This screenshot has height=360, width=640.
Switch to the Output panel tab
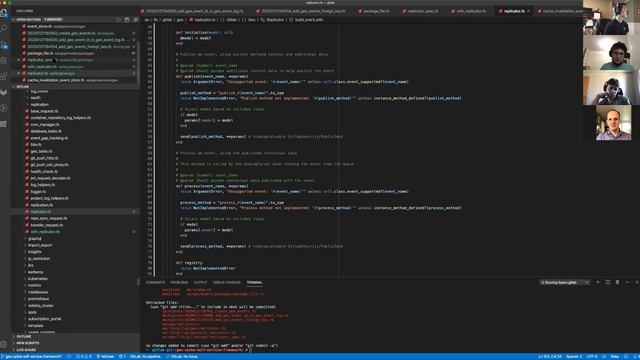pos(200,282)
